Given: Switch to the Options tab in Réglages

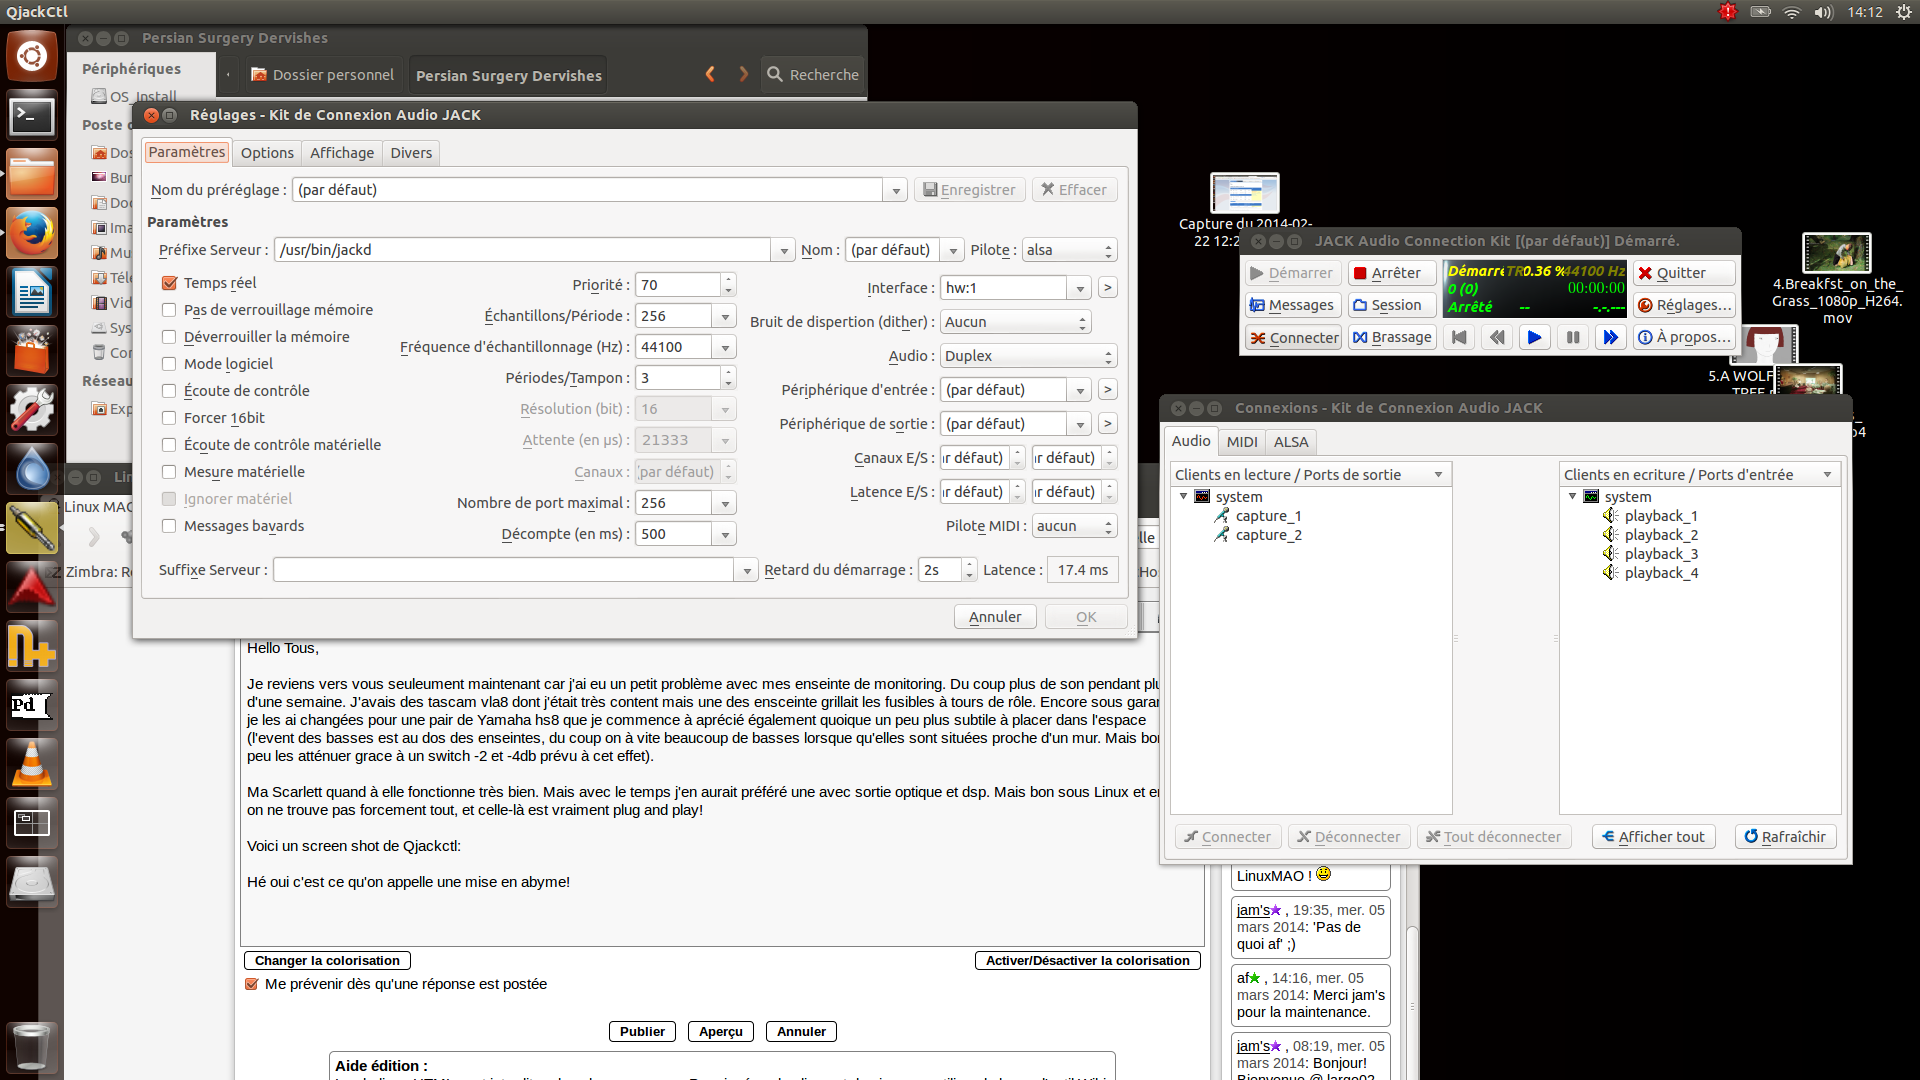Looking at the screenshot, I should click(x=267, y=153).
